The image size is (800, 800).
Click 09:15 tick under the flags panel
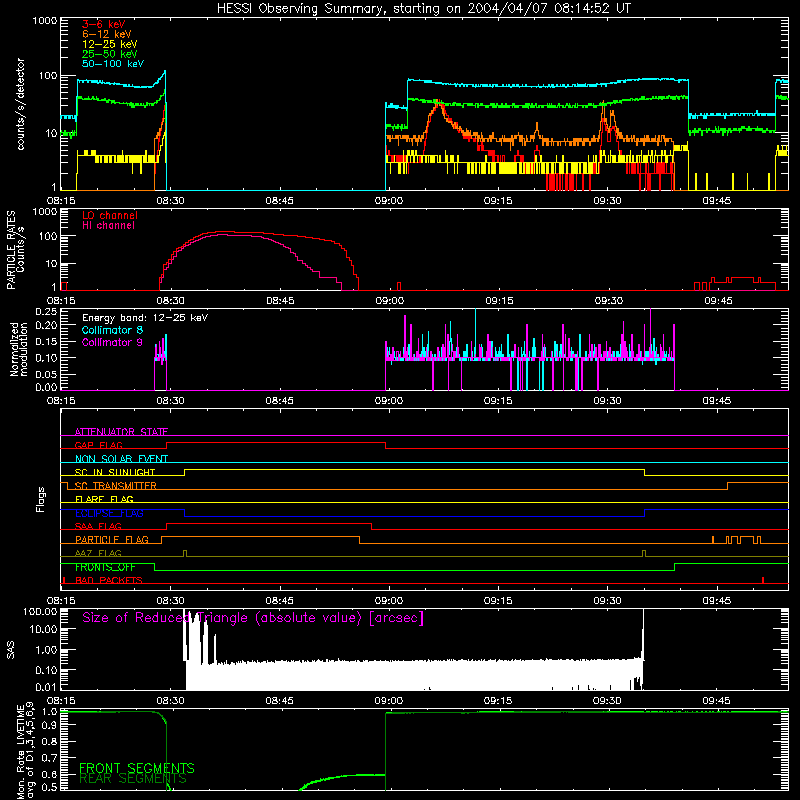tap(498, 601)
